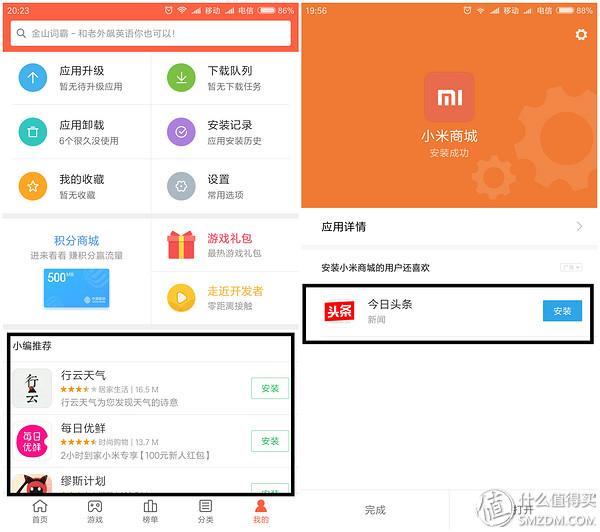
Task: Open the 应用卸载 trash icon
Action: point(33,132)
